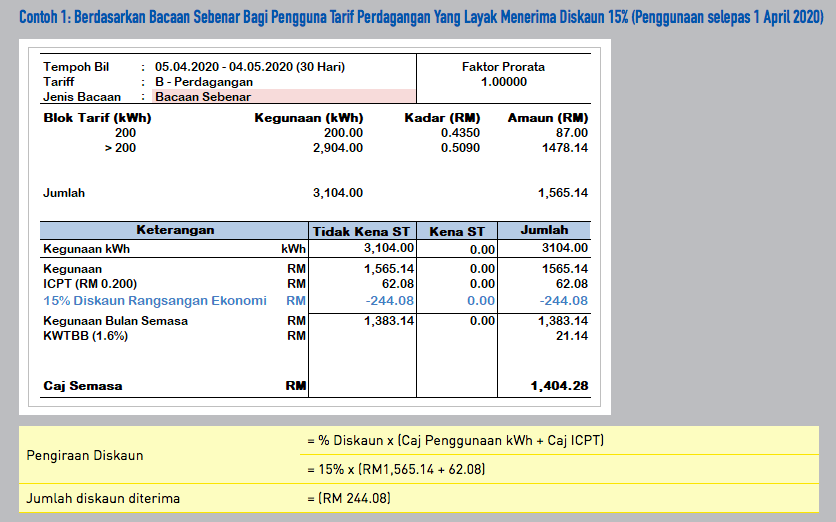Click the 'Kegunaan (kWh)' column header
The width and height of the screenshot is (836, 522).
(309, 118)
